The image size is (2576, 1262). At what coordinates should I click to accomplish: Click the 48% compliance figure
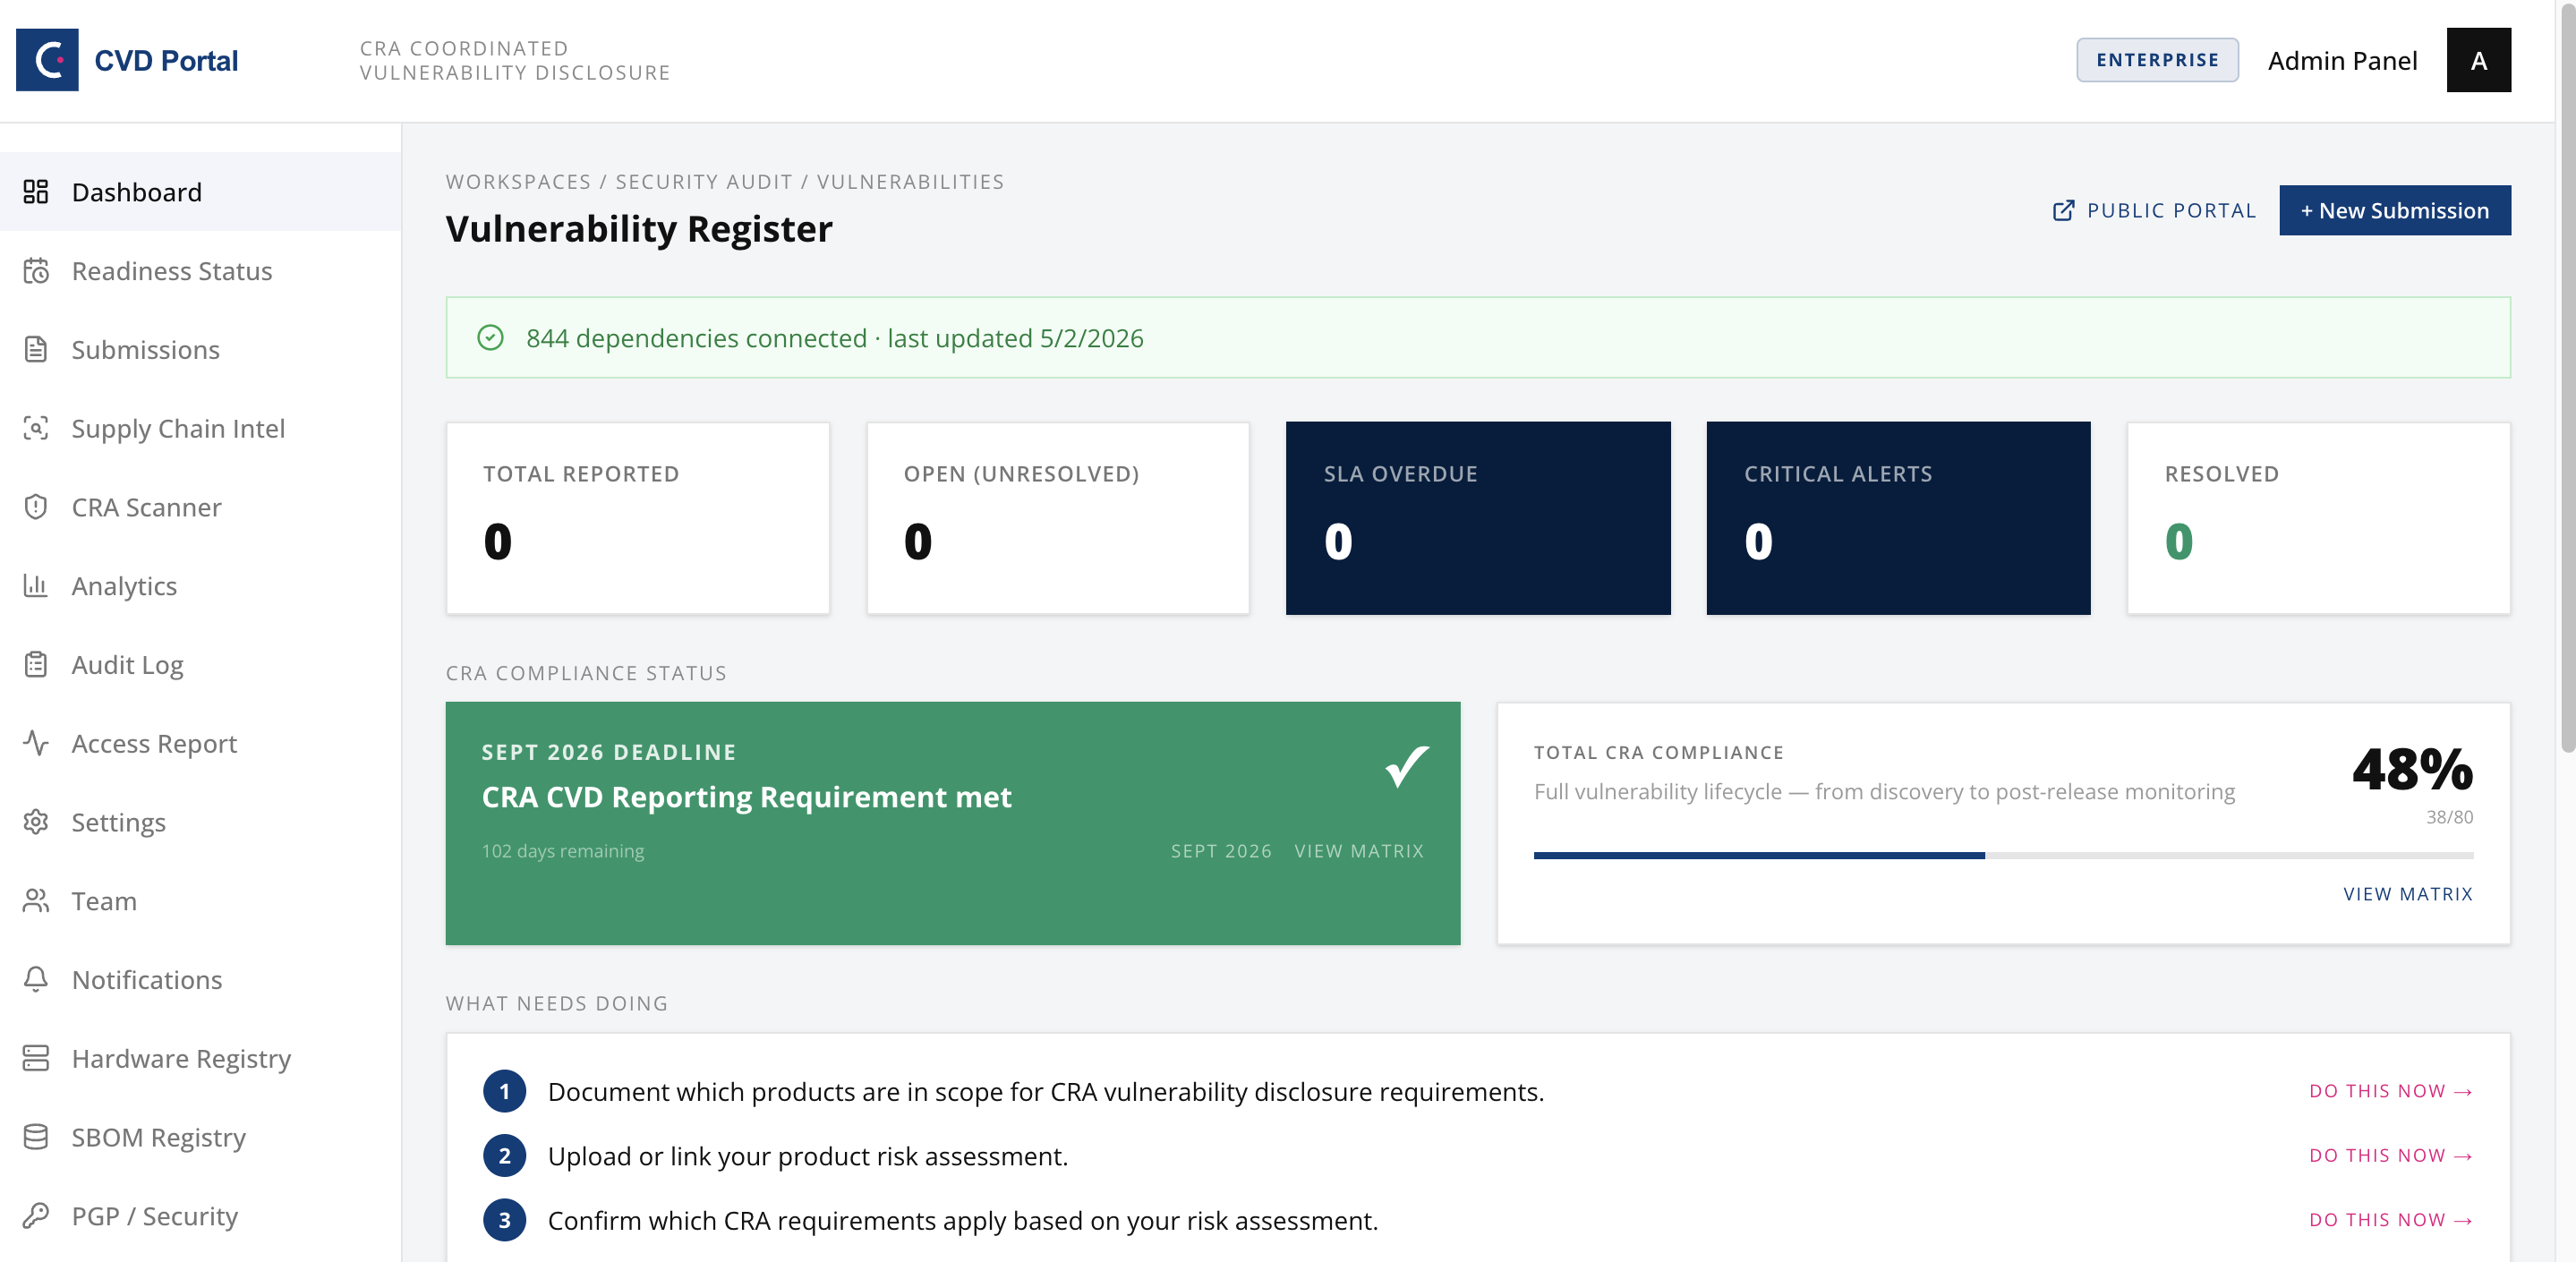point(2412,769)
